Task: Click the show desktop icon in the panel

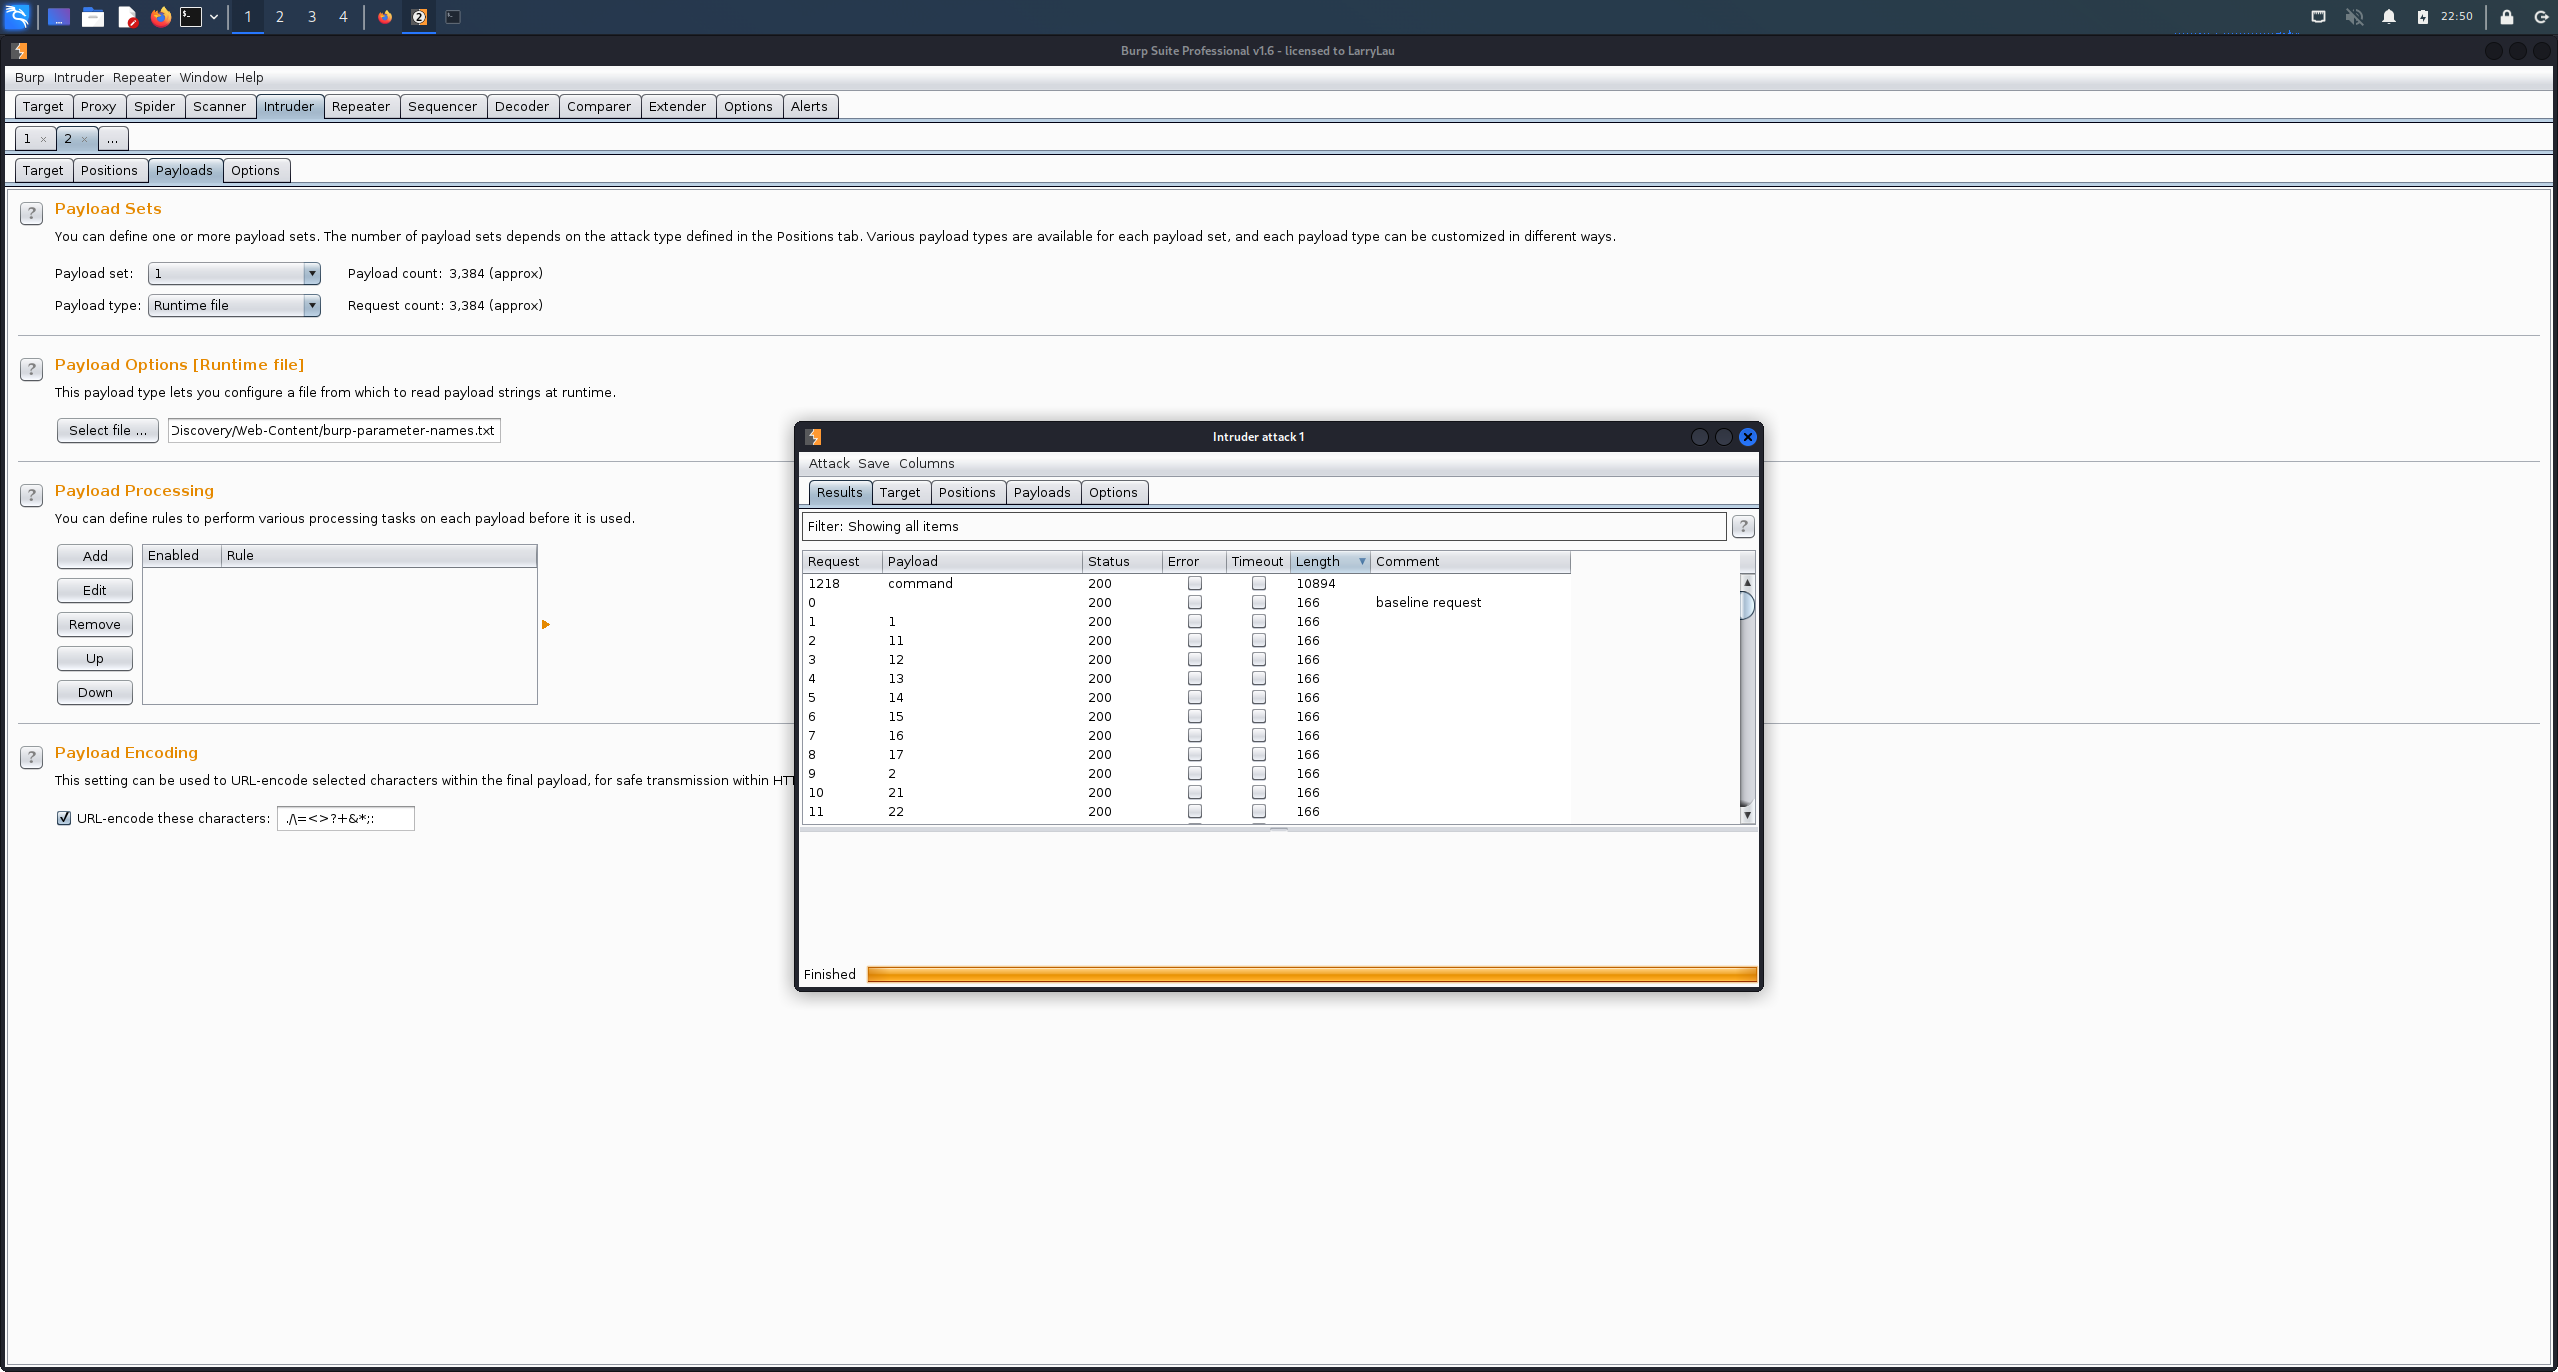Action: coord(59,17)
